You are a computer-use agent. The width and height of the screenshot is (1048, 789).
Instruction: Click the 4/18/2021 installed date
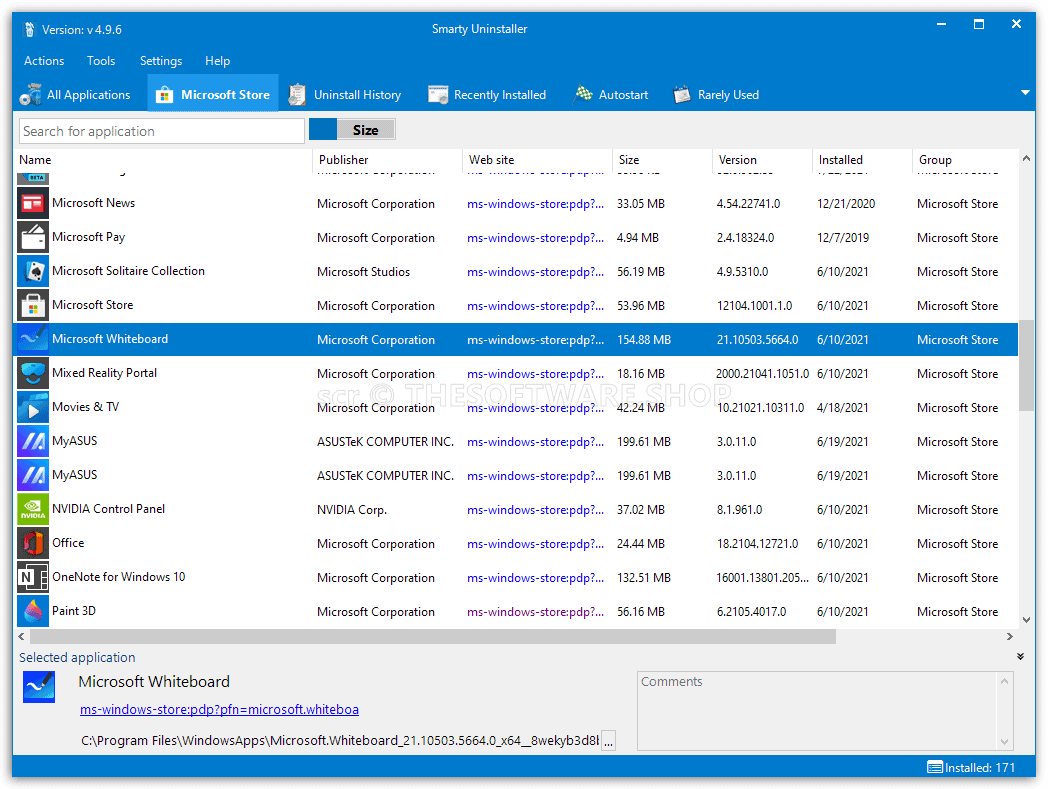coord(842,408)
